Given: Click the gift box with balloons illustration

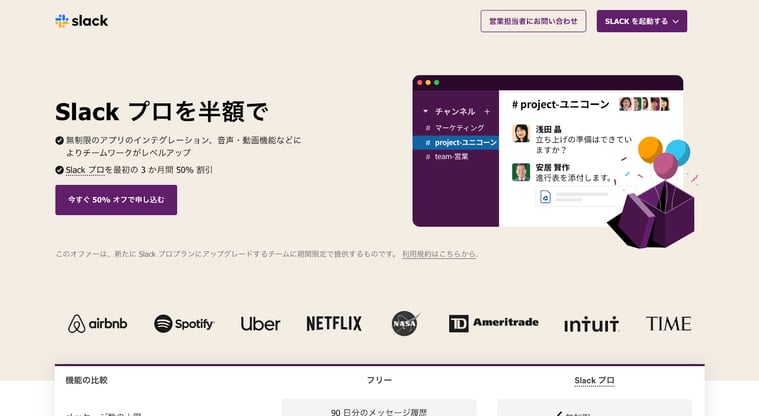Looking at the screenshot, I should coord(652,194).
